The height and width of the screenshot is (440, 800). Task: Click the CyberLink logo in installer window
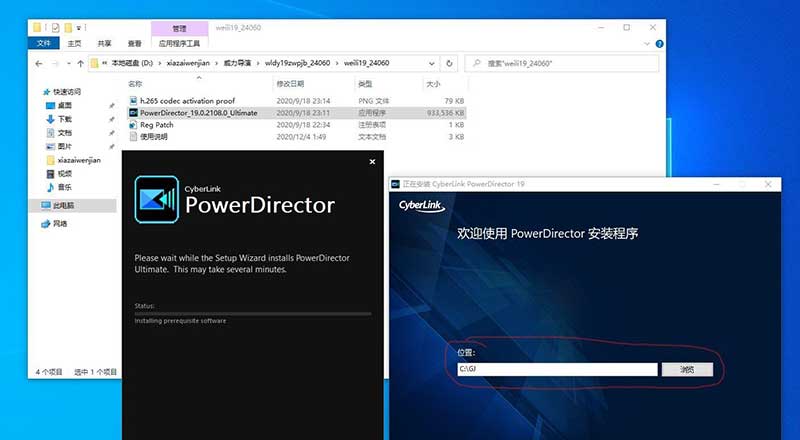421,206
